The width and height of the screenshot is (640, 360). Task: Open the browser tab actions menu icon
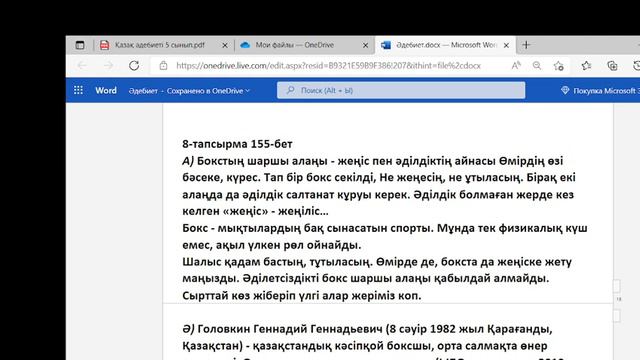pyautogui.click(x=80, y=45)
